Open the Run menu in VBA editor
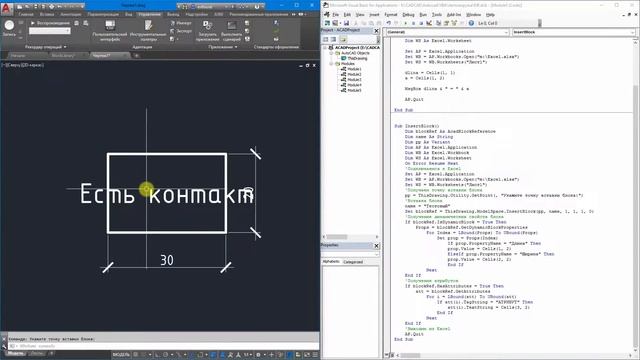The width and height of the screenshot is (640, 360). (x=423, y=15)
